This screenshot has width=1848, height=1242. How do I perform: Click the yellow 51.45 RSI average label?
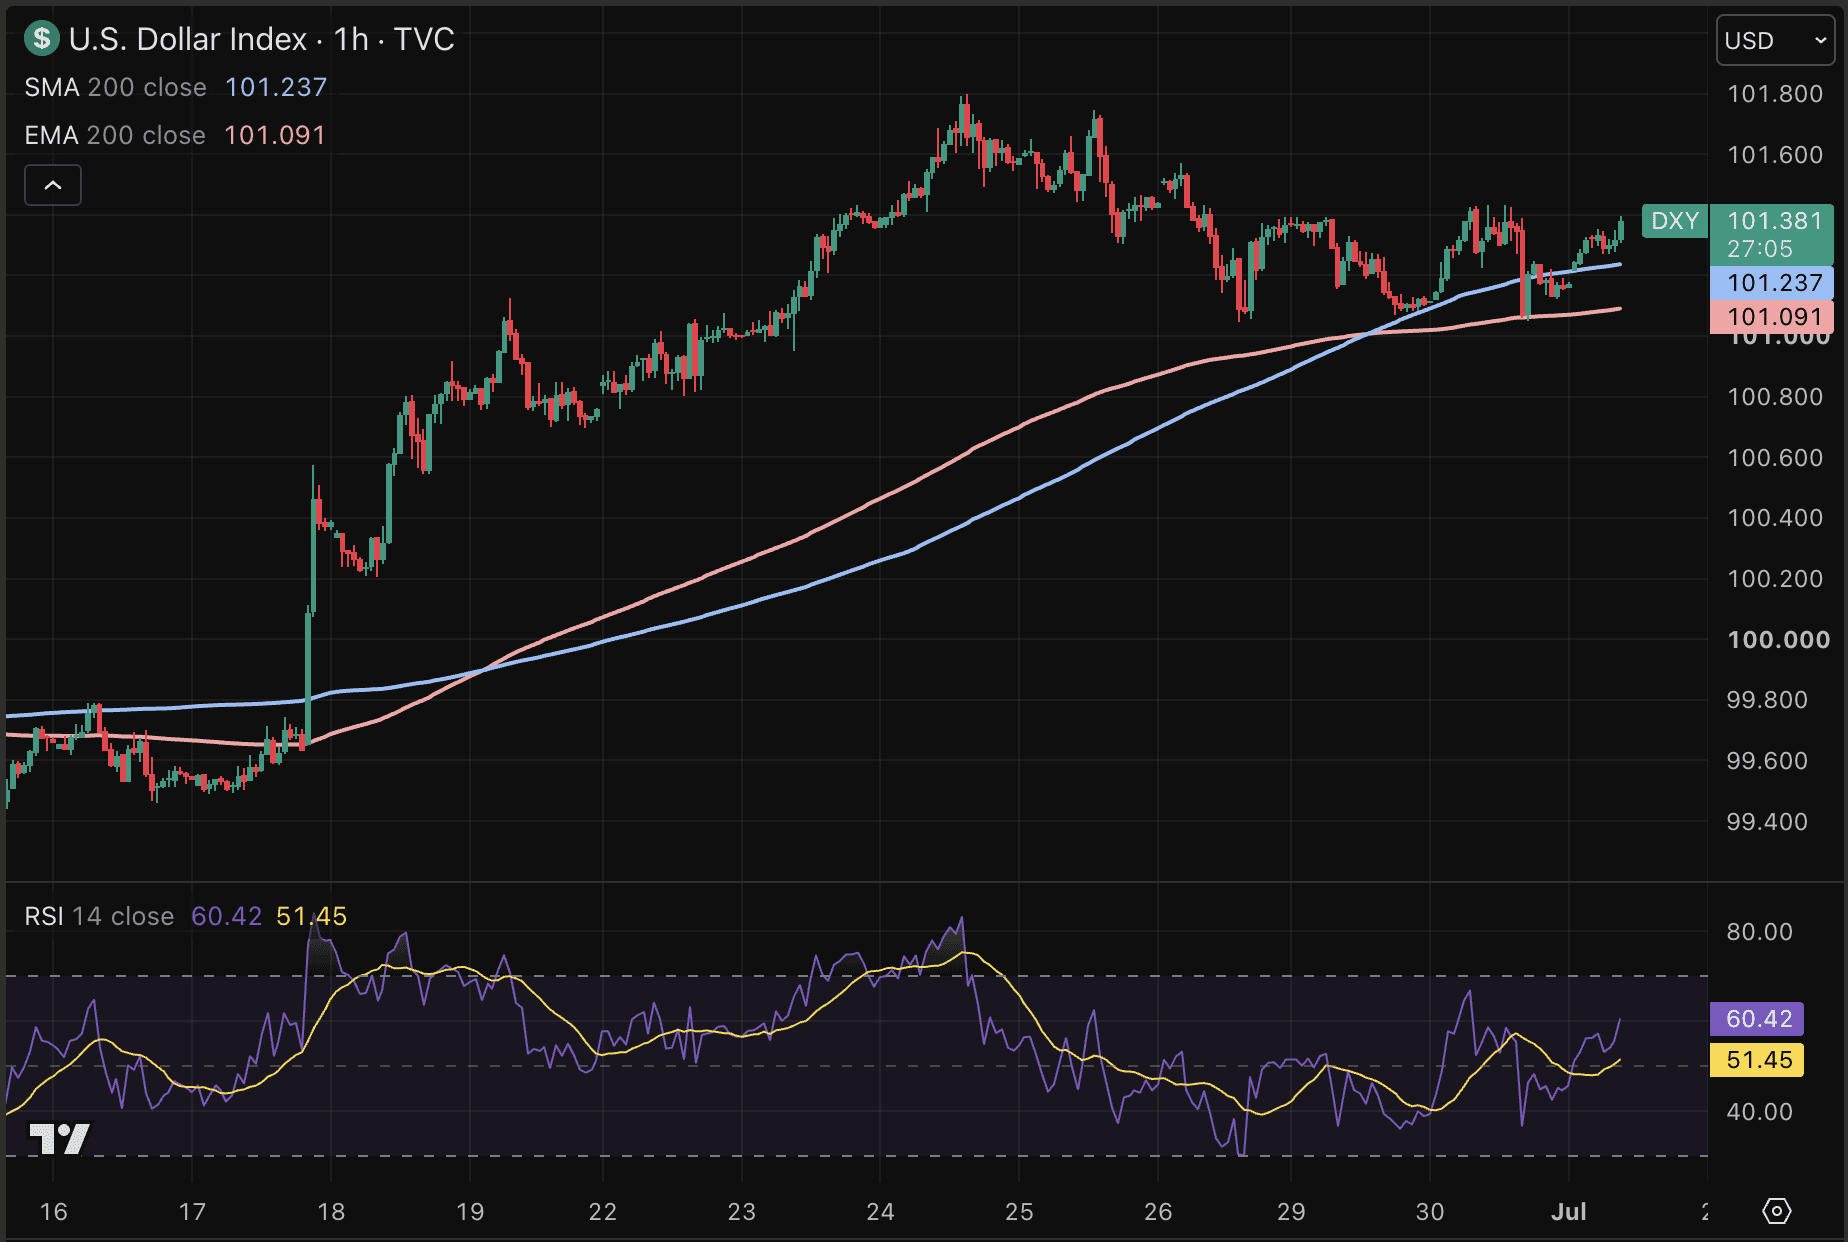pos(1757,1060)
